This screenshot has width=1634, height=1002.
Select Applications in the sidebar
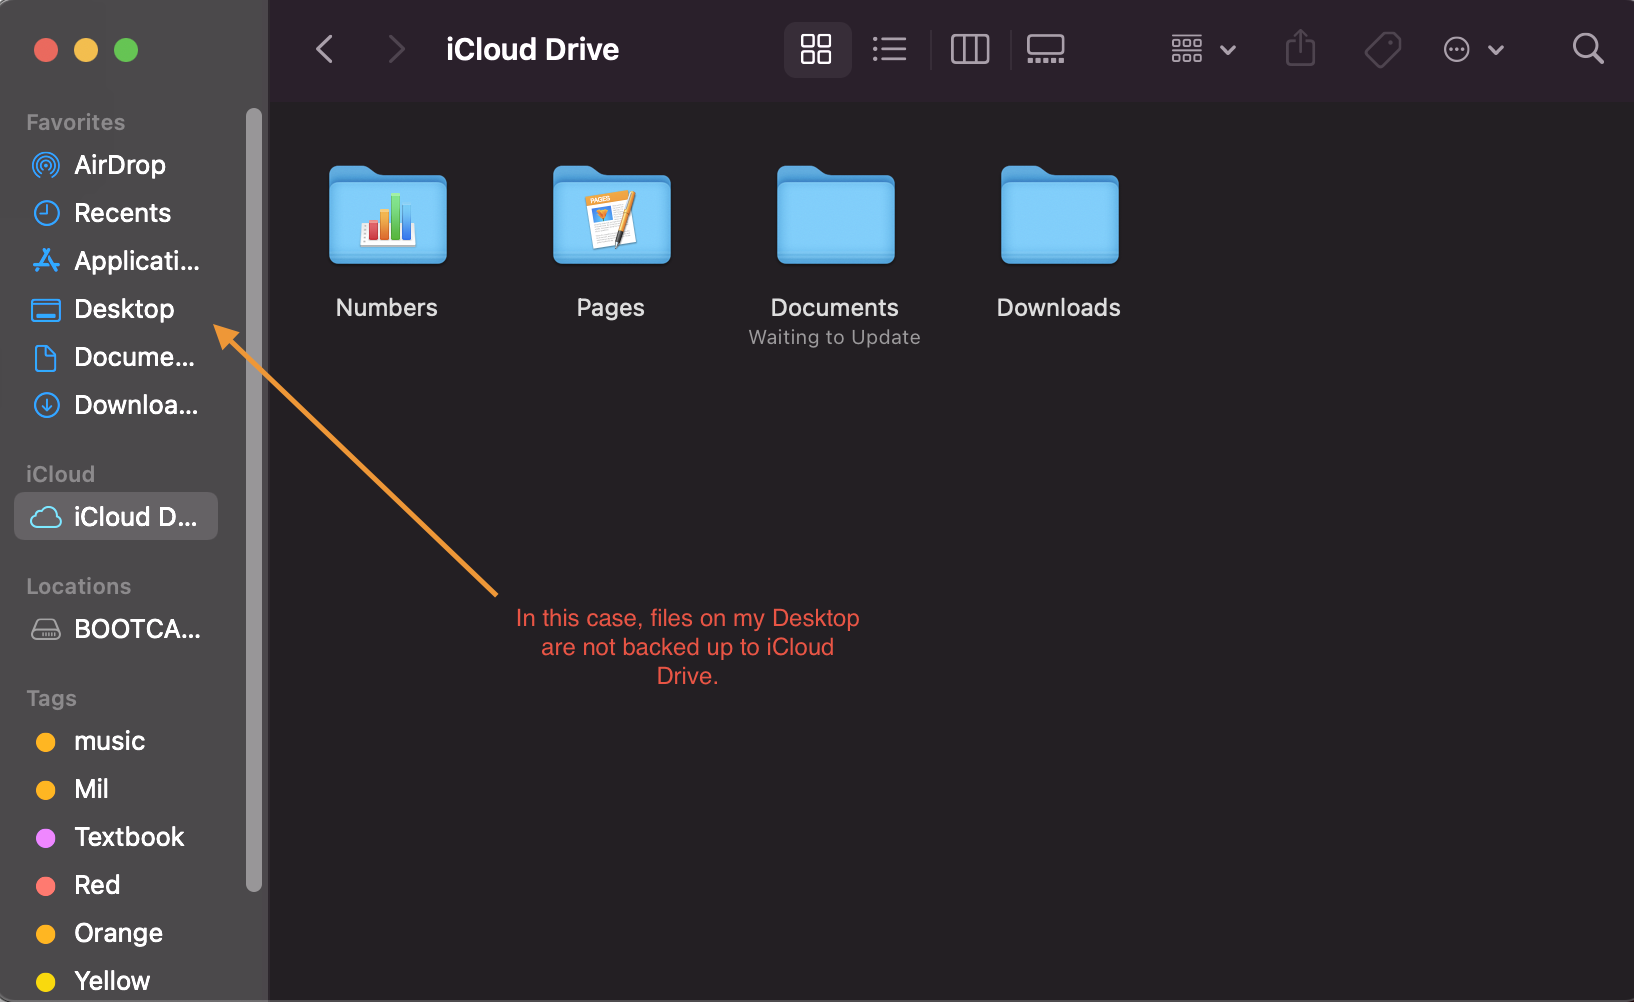[116, 261]
